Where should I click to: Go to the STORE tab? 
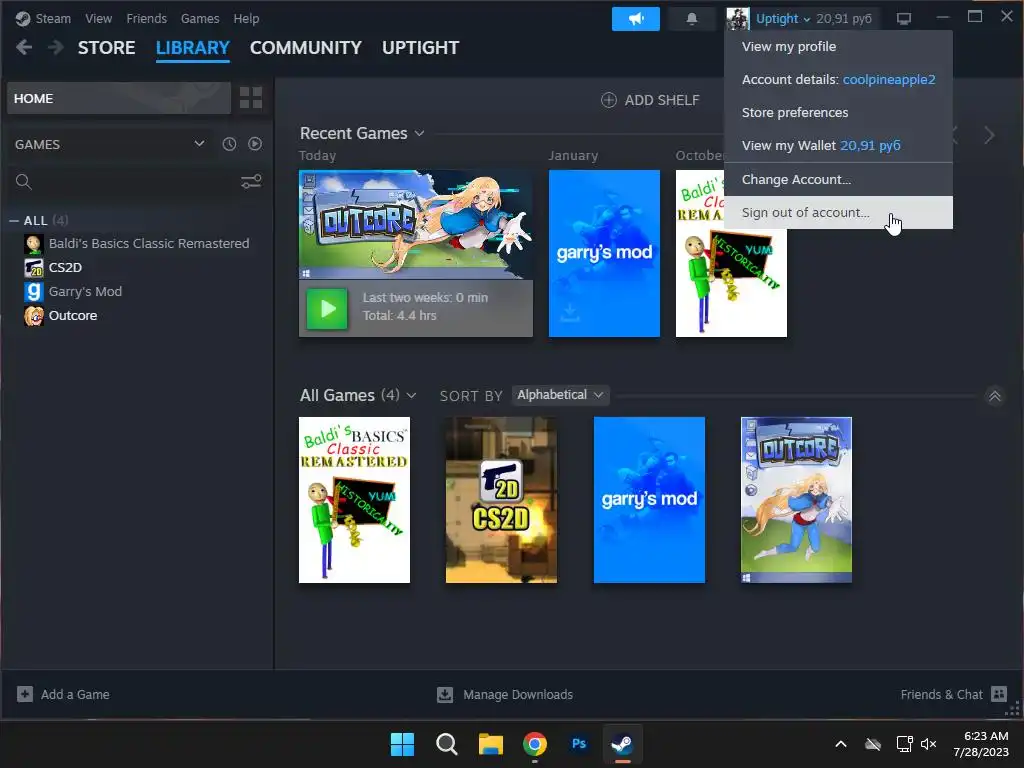pyautogui.click(x=106, y=48)
